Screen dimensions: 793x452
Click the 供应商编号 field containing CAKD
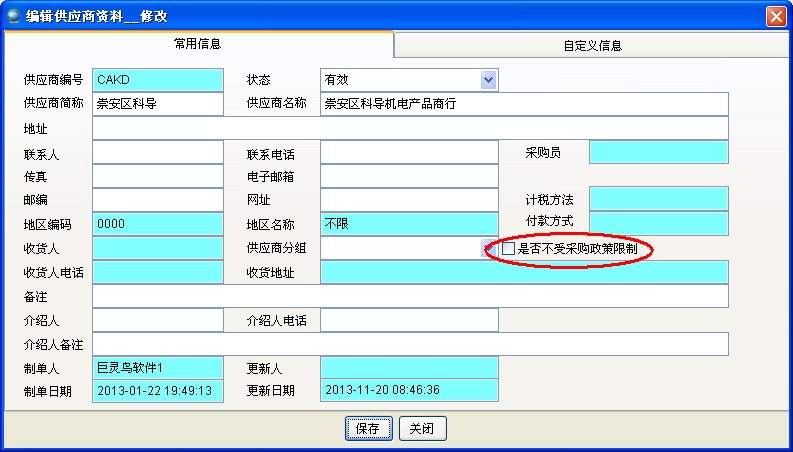pos(158,80)
